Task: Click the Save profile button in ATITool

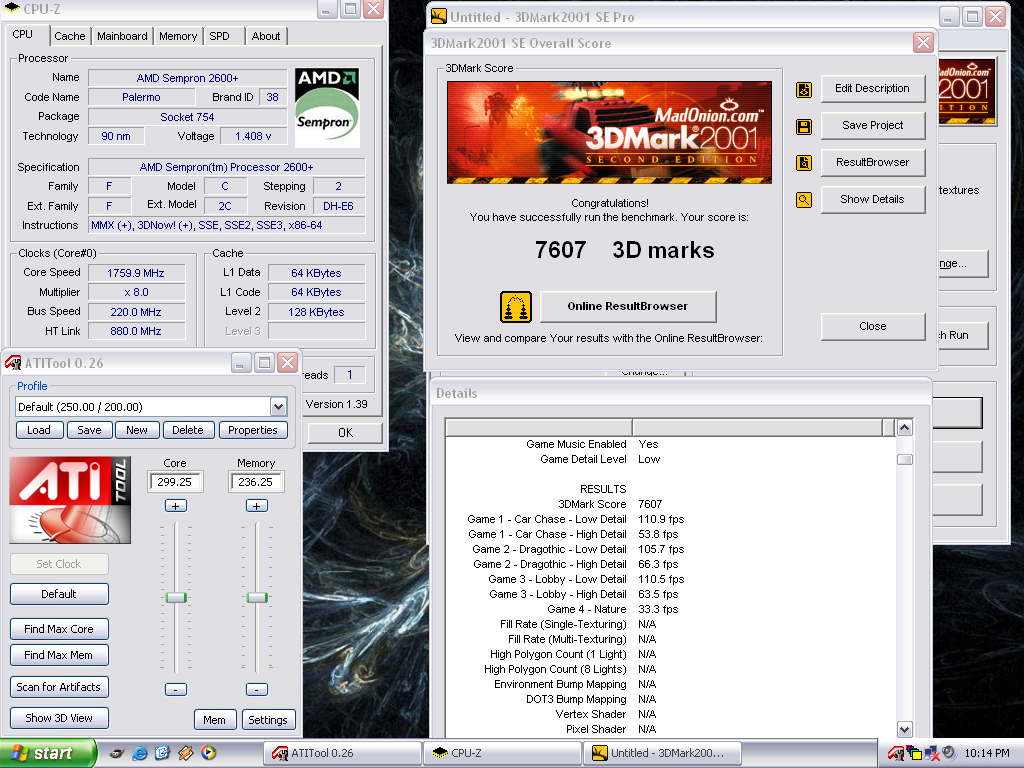Action: [x=89, y=430]
